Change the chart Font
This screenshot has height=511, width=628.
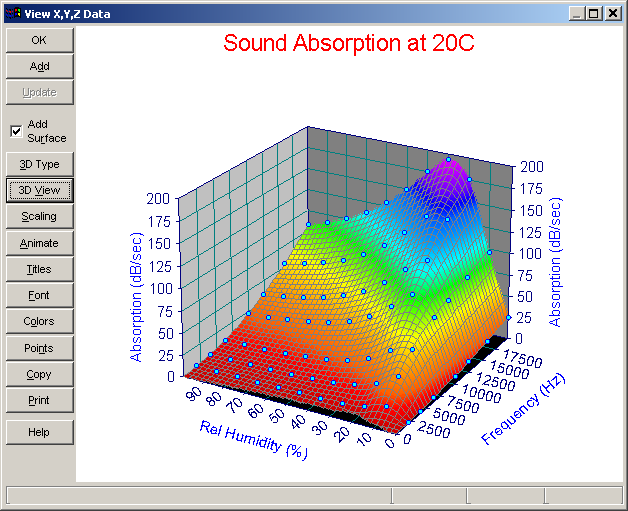pyautogui.click(x=40, y=295)
